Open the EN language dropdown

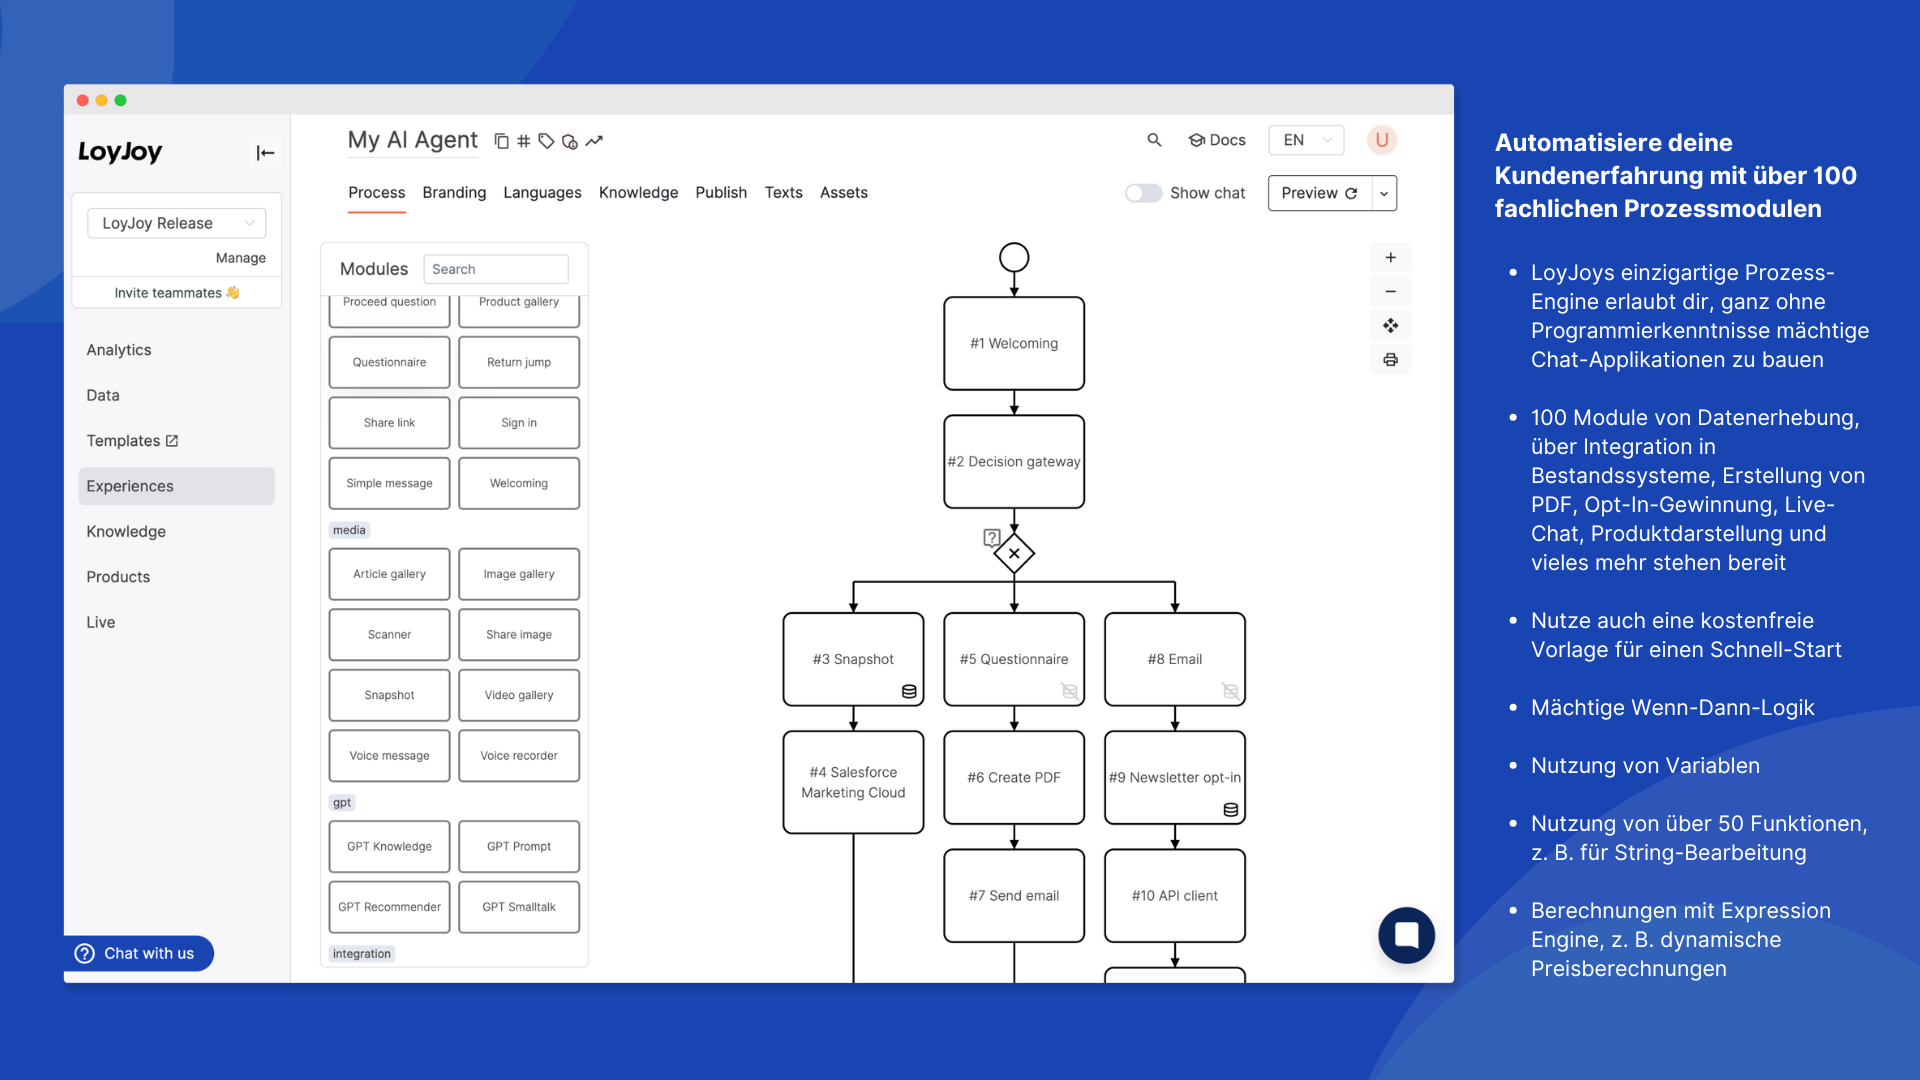(1306, 140)
